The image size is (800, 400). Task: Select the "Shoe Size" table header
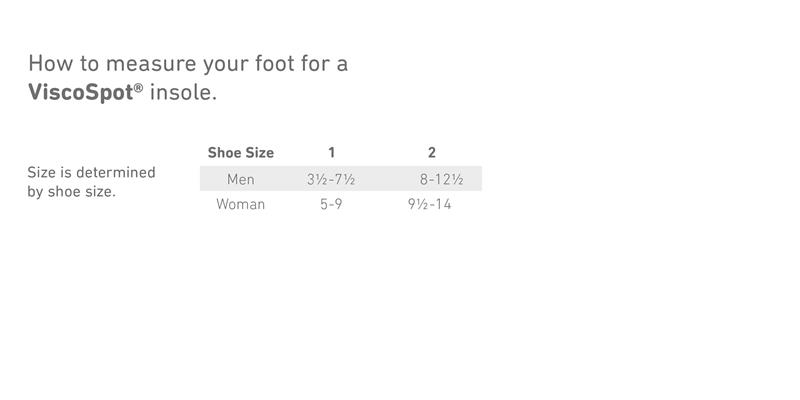(x=241, y=153)
